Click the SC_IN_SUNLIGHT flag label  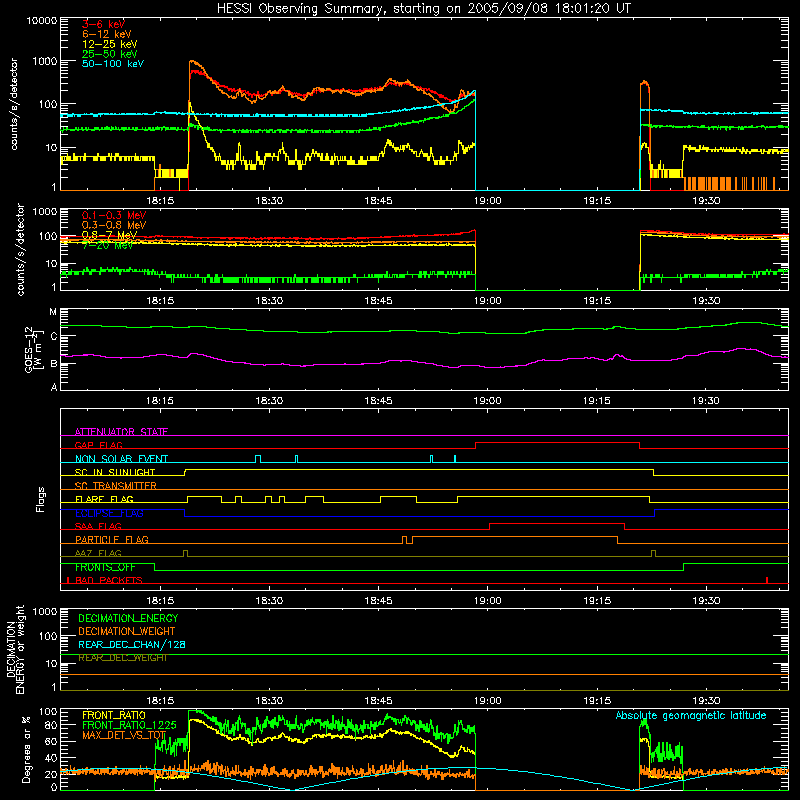115,472
